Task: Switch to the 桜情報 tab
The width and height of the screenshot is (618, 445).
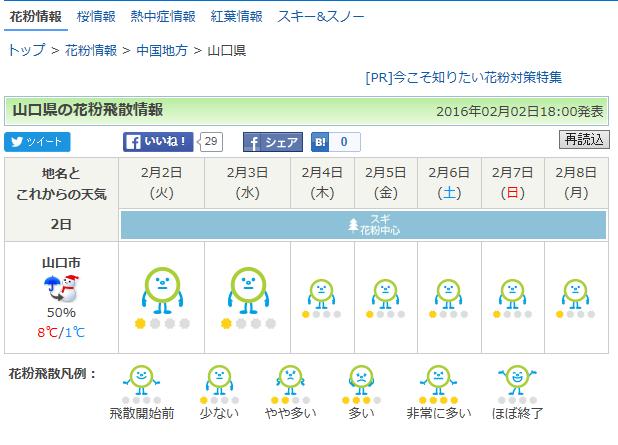Action: 96,17
